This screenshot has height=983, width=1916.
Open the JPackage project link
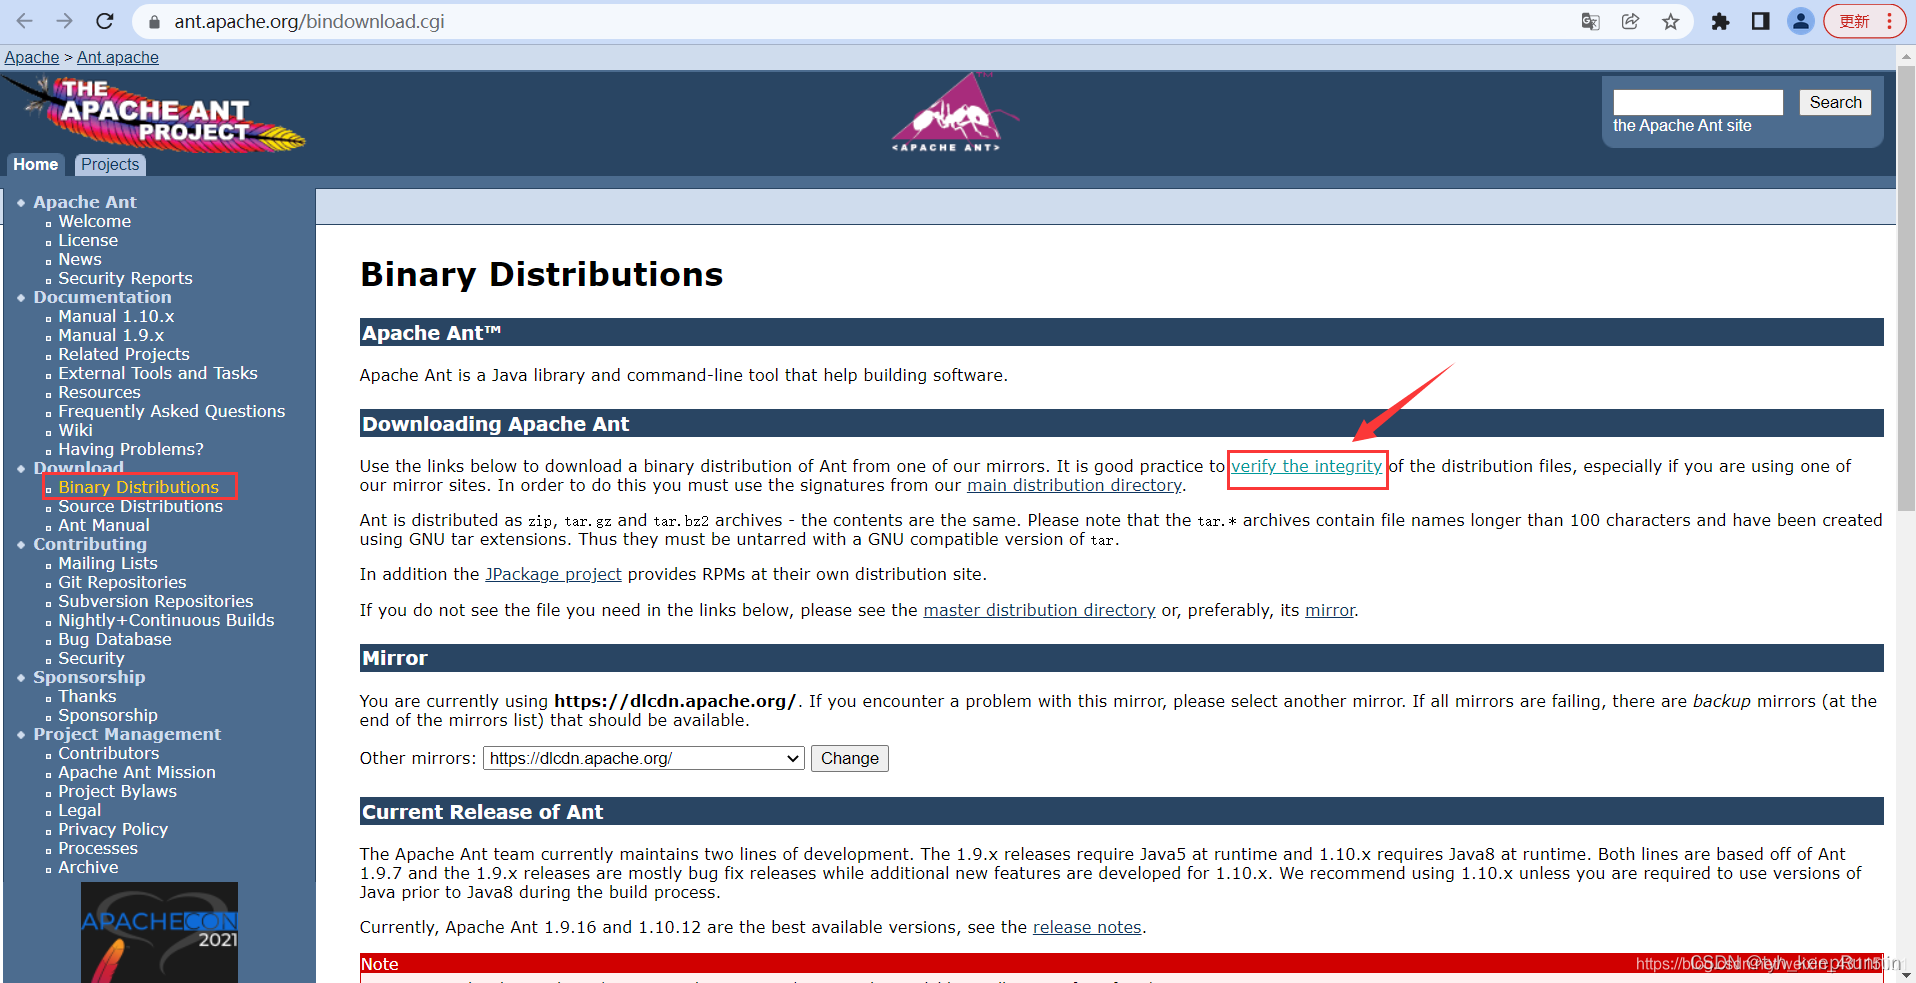tap(553, 574)
